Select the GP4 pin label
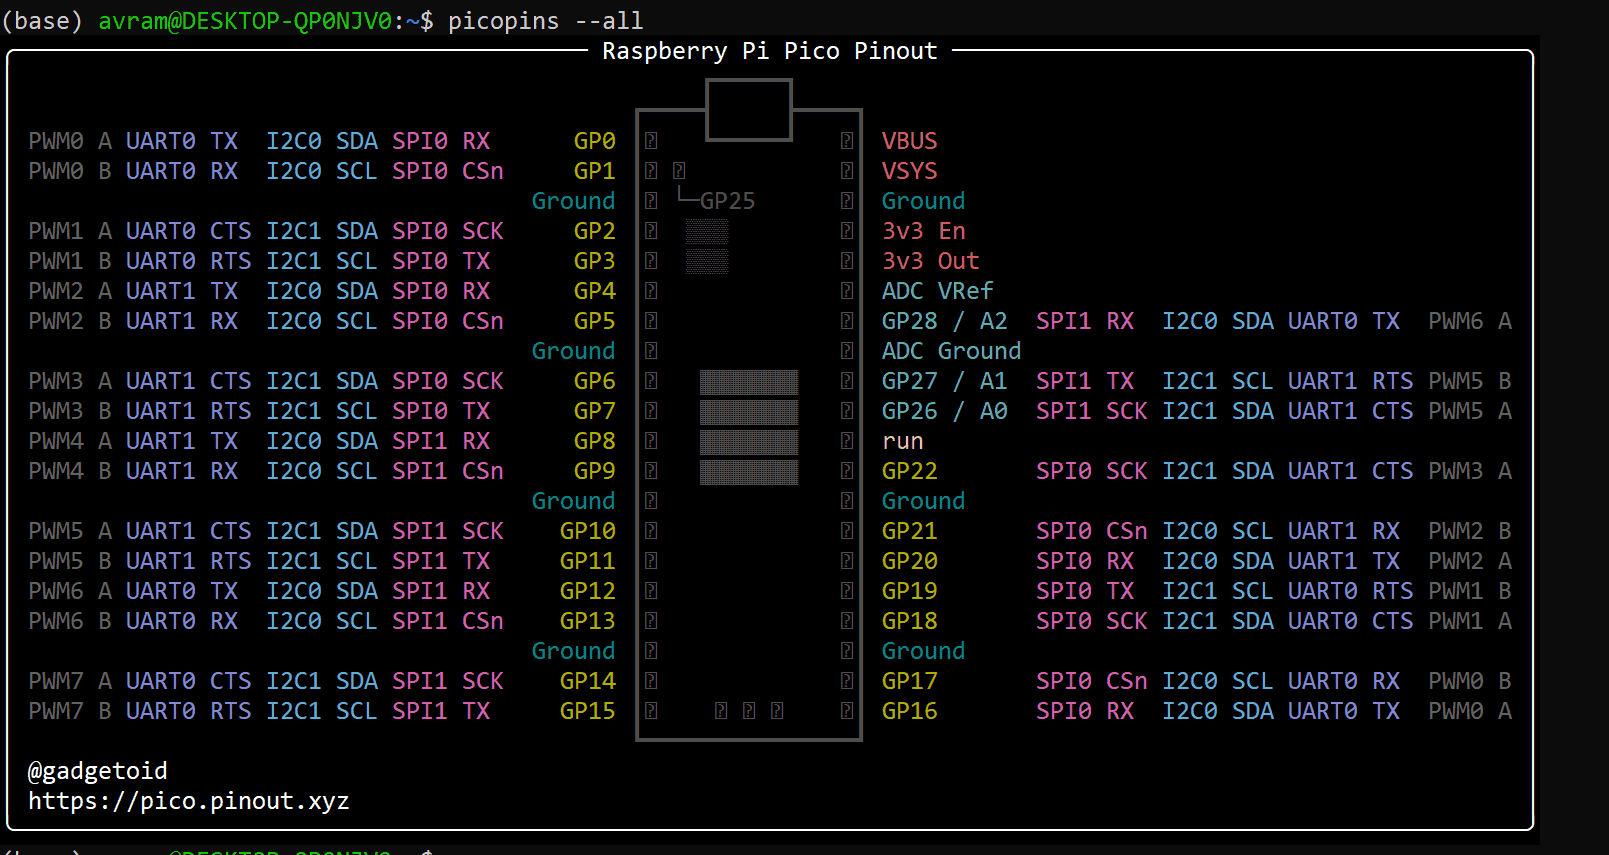Viewport: 1609px width, 855px height. click(x=595, y=291)
